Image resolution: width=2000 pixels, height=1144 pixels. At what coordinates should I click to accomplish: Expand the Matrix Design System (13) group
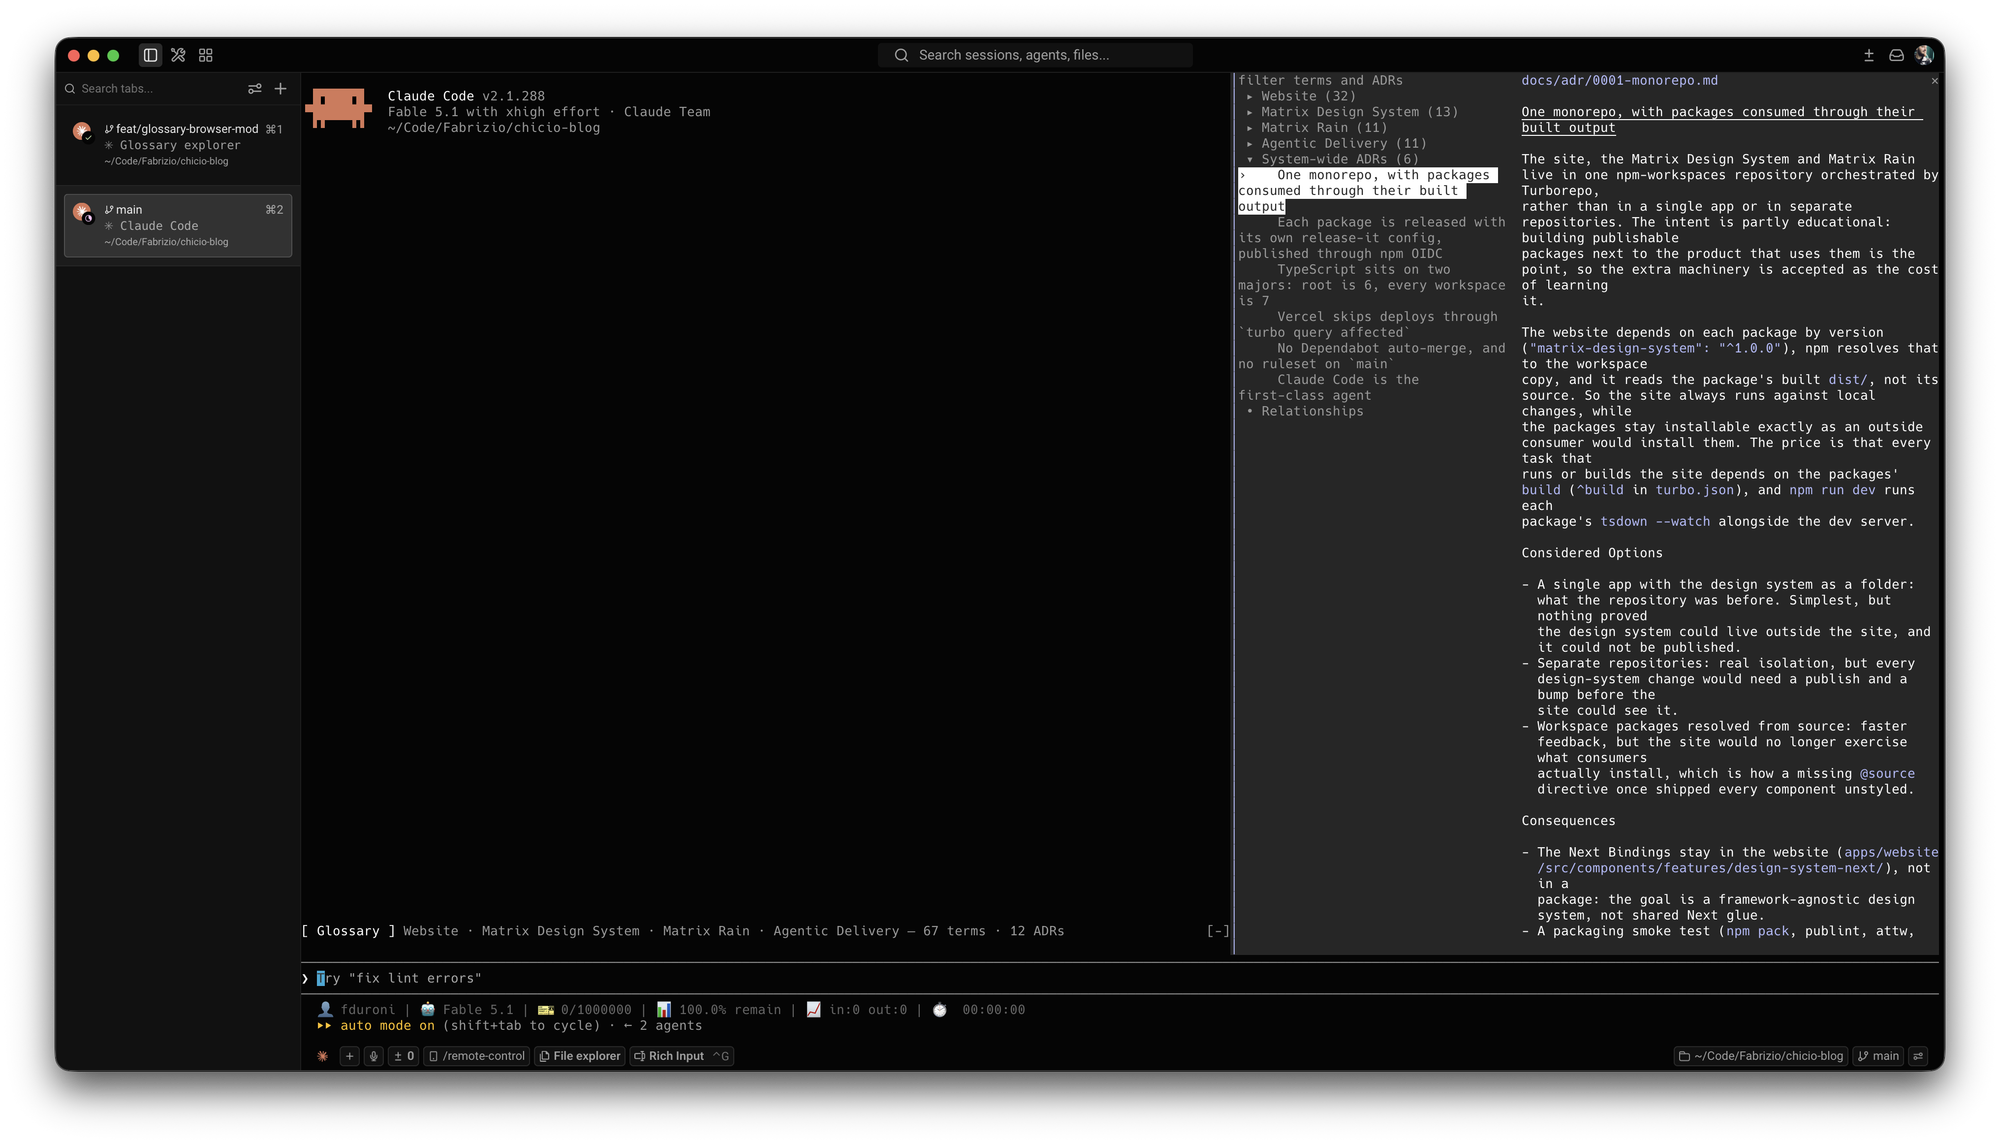point(1352,112)
